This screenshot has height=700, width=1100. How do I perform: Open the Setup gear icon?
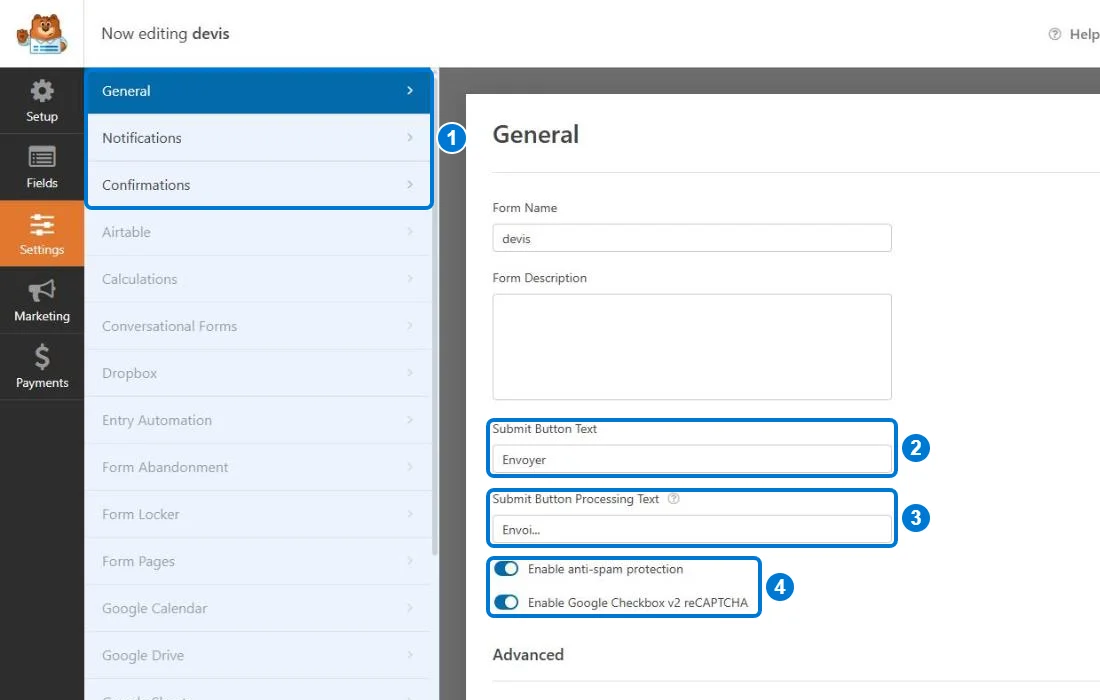(x=42, y=91)
